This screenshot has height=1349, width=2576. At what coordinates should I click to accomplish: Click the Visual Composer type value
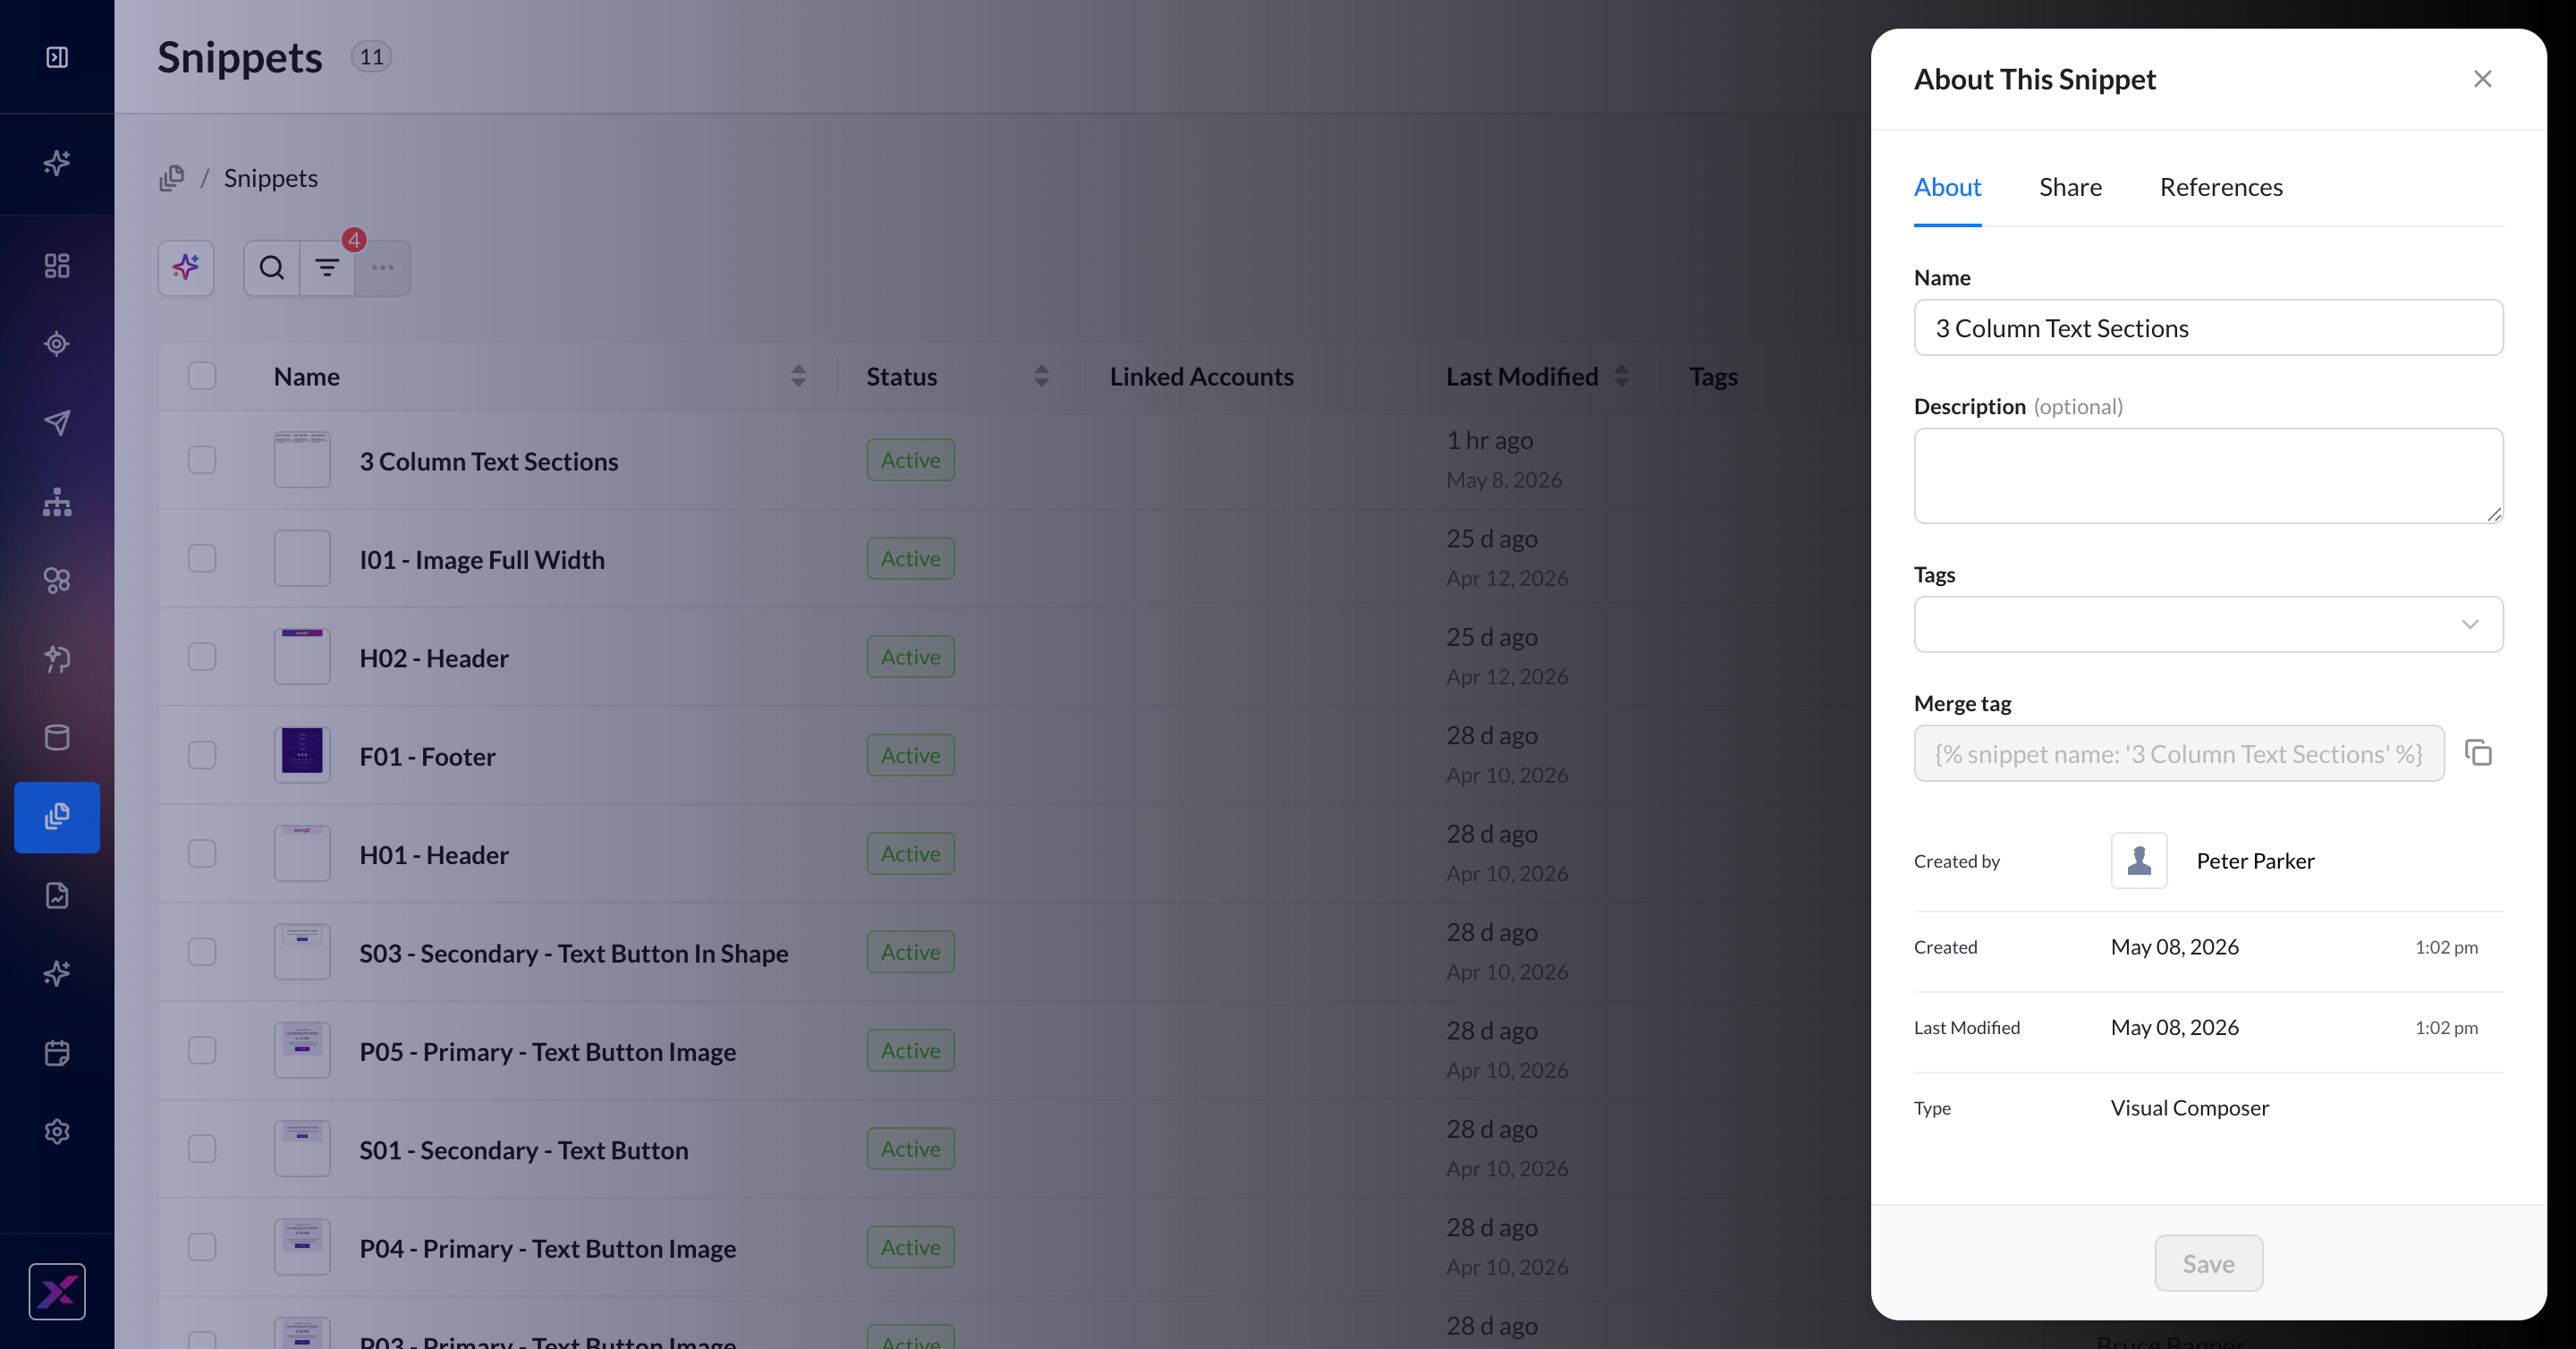coord(2189,1108)
